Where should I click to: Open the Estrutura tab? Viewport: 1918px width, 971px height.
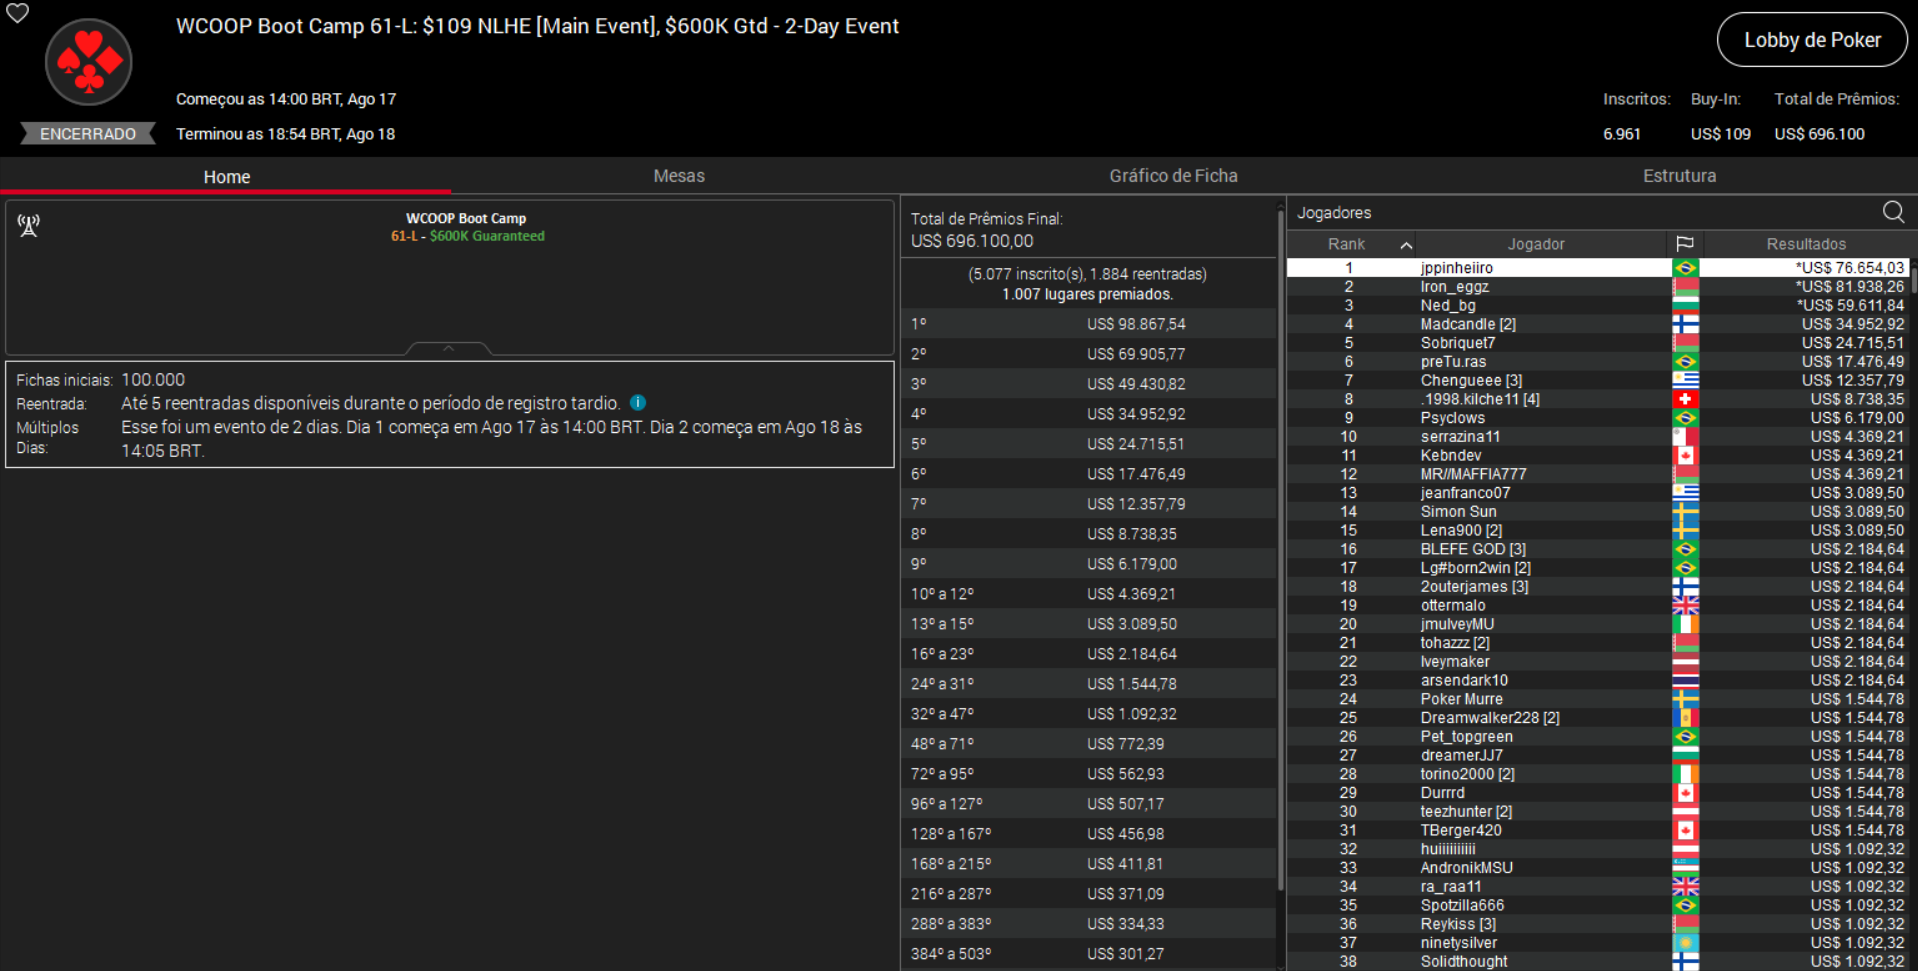tap(1679, 176)
